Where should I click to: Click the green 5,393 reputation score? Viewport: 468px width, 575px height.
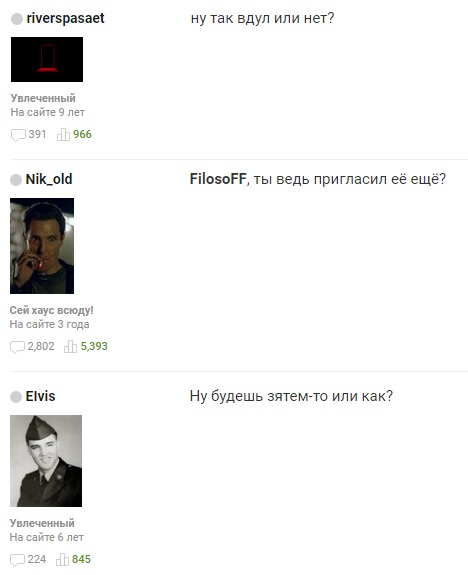[x=94, y=346]
